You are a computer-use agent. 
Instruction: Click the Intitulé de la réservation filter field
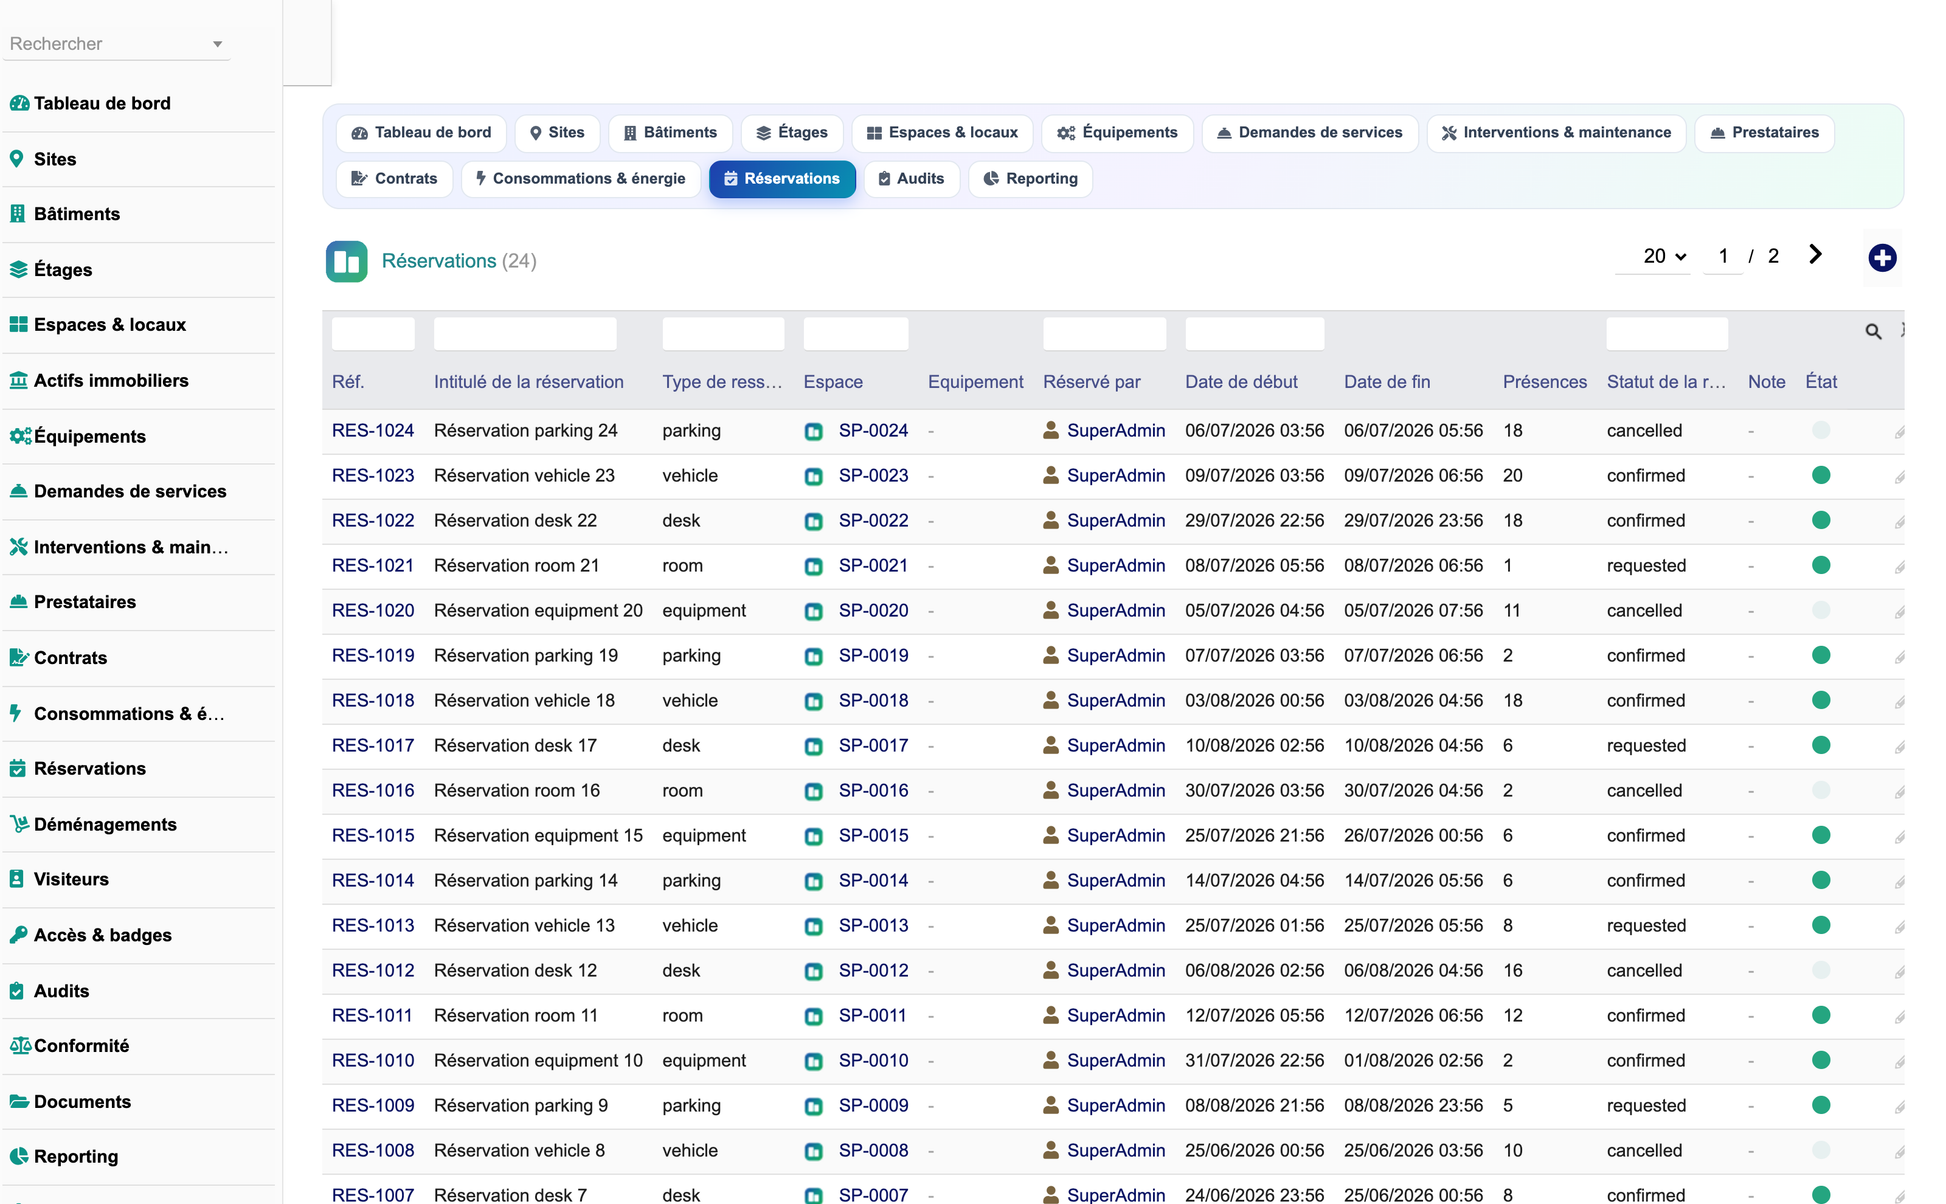(x=525, y=333)
